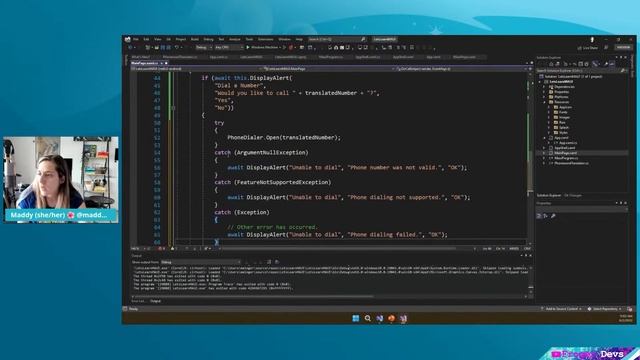Select the AppIcon folder
The height and width of the screenshot is (360, 640).
[x=563, y=107]
